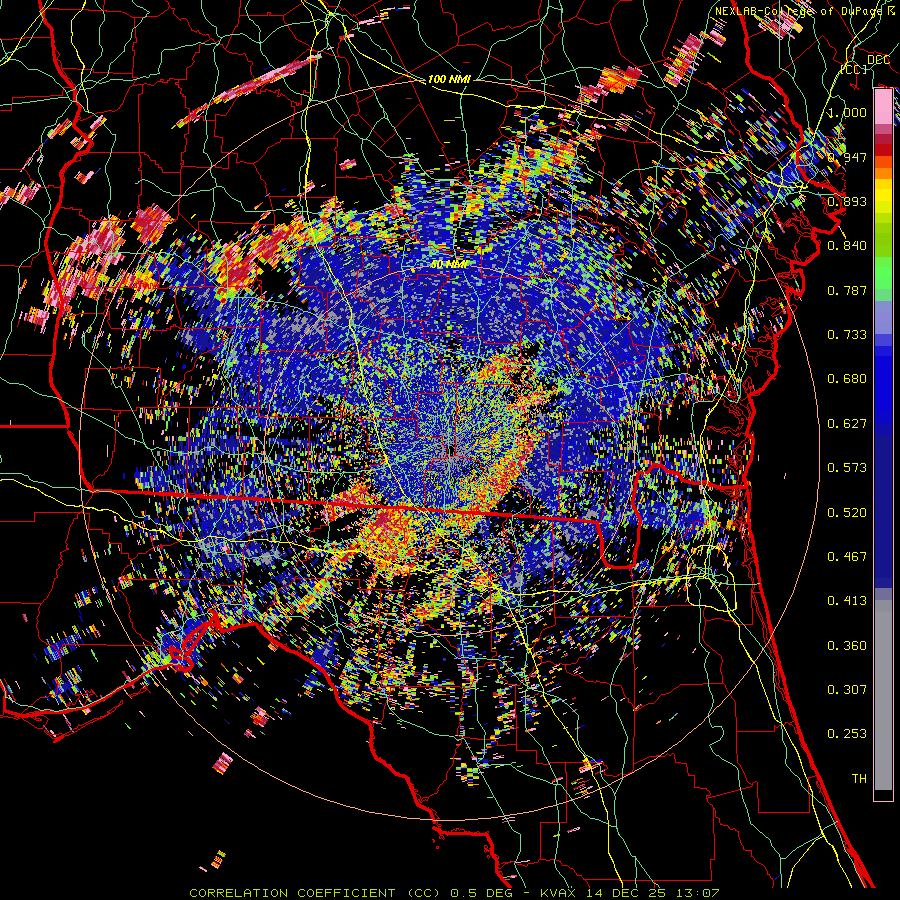Click the 0.787 legend value
The height and width of the screenshot is (900, 900).
[x=847, y=290]
